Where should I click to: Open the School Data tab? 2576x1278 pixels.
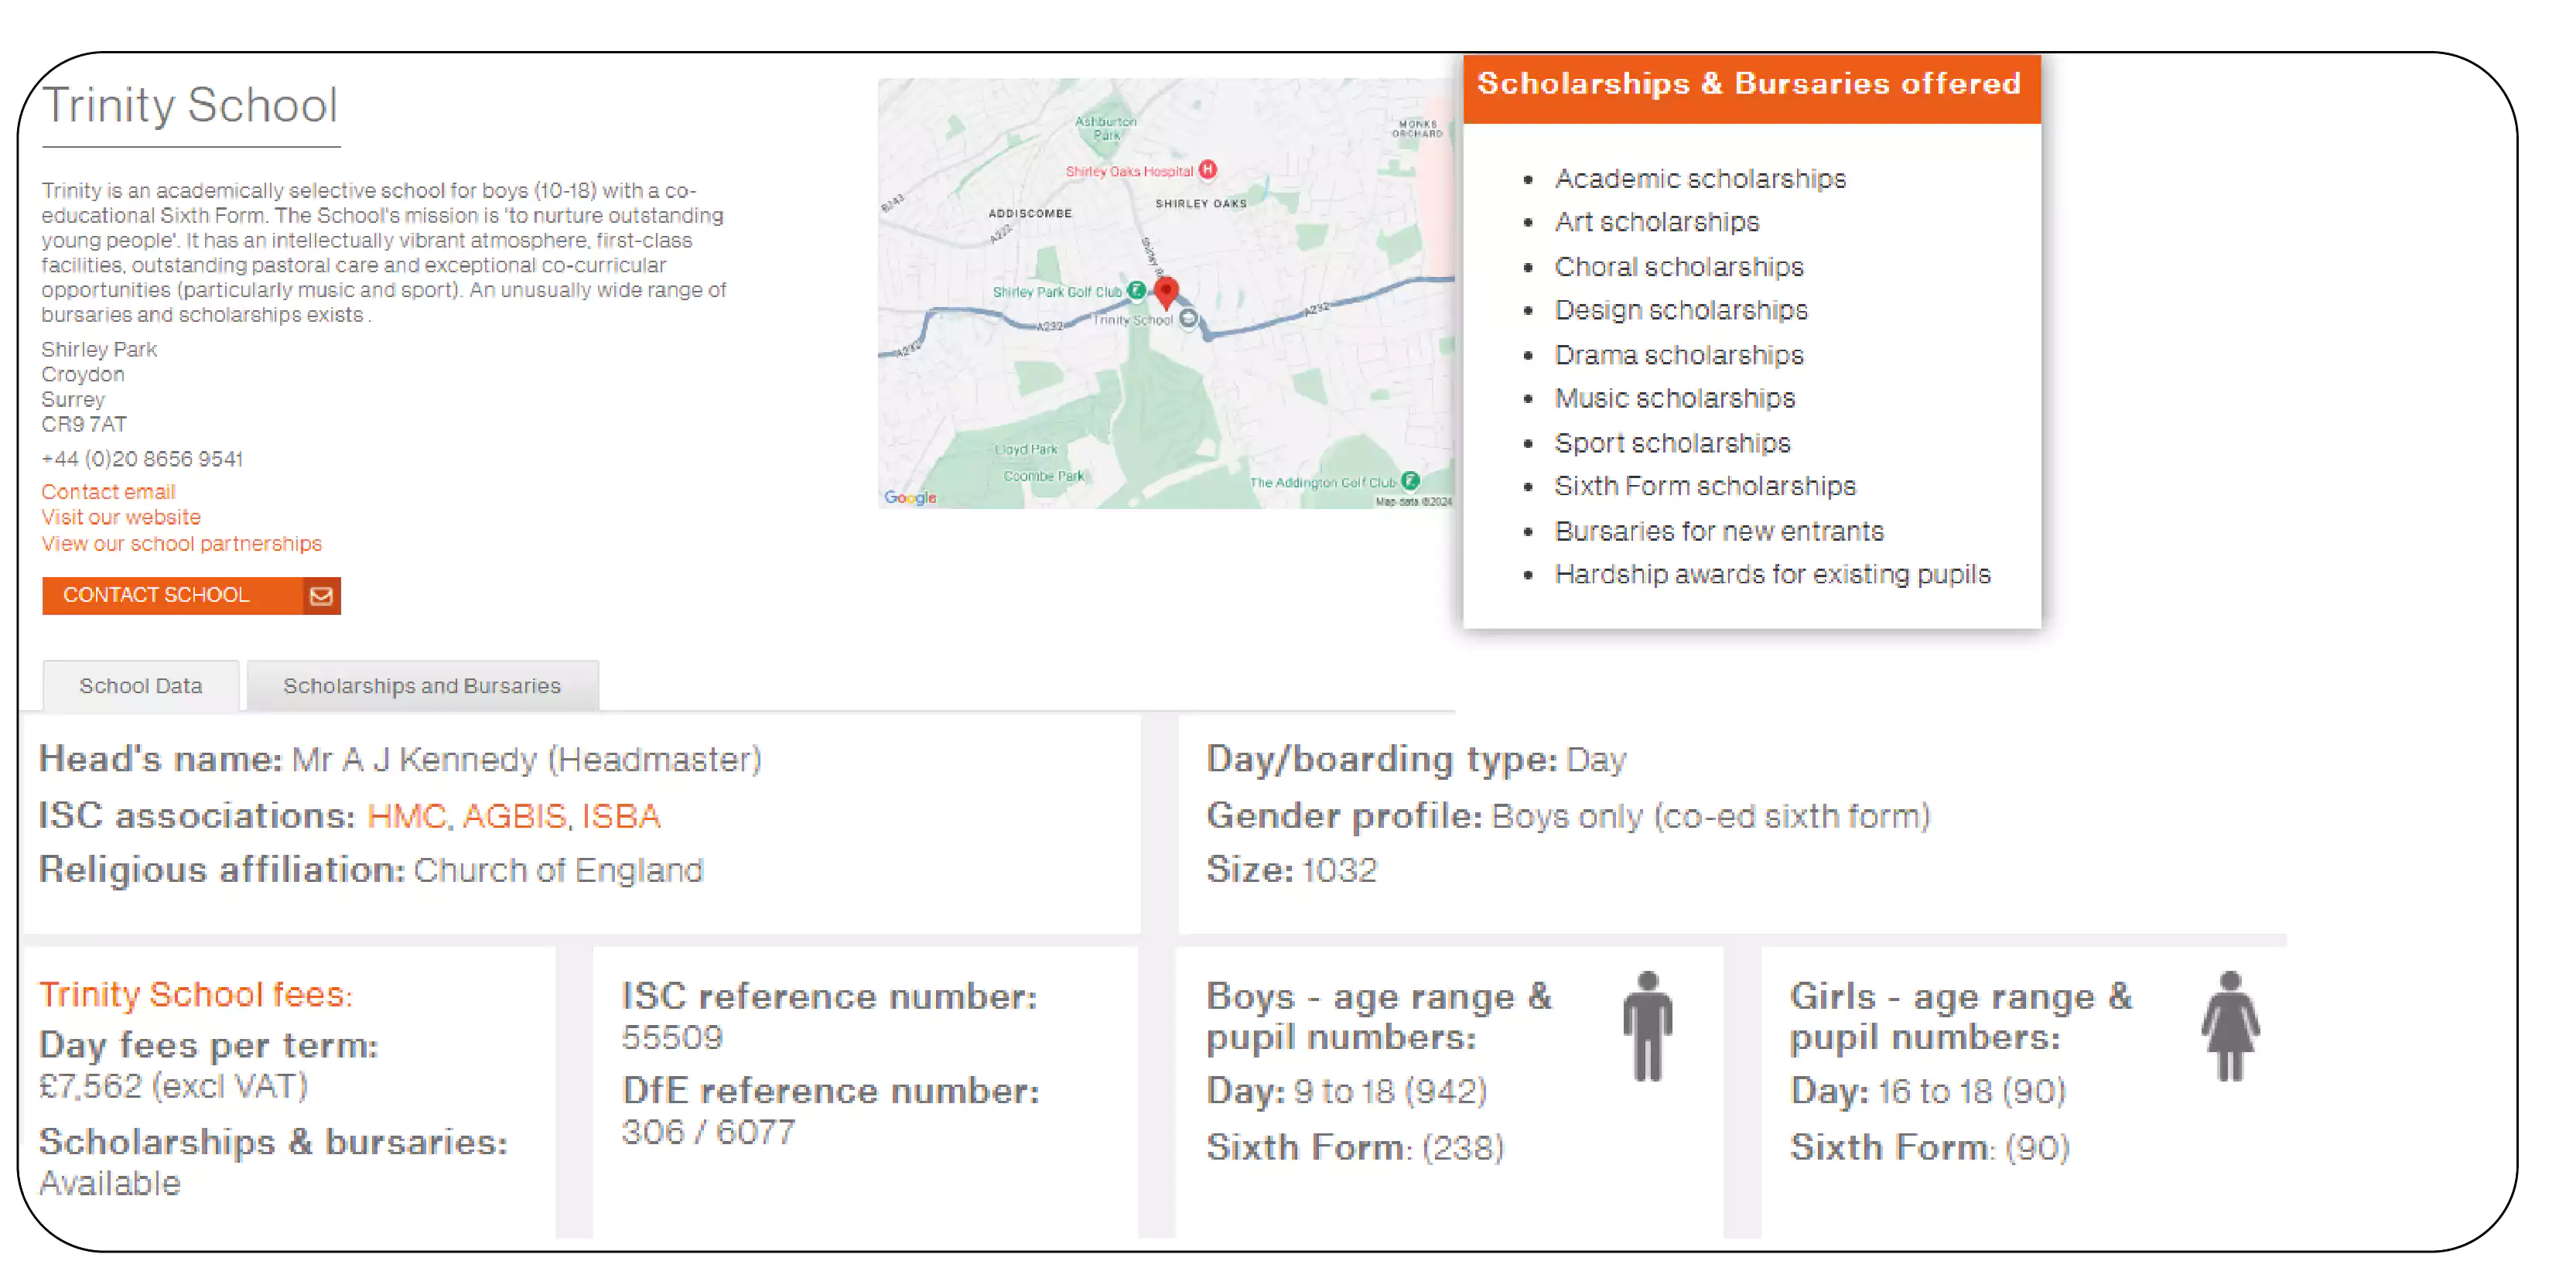[141, 686]
